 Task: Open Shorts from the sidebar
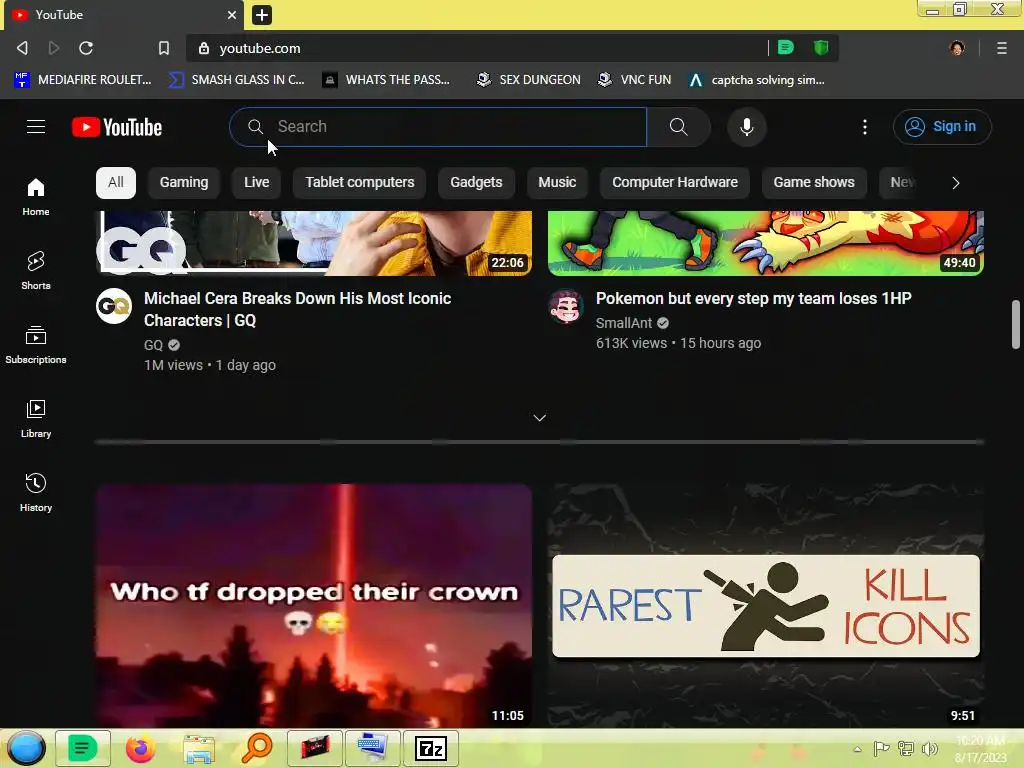coord(36,270)
